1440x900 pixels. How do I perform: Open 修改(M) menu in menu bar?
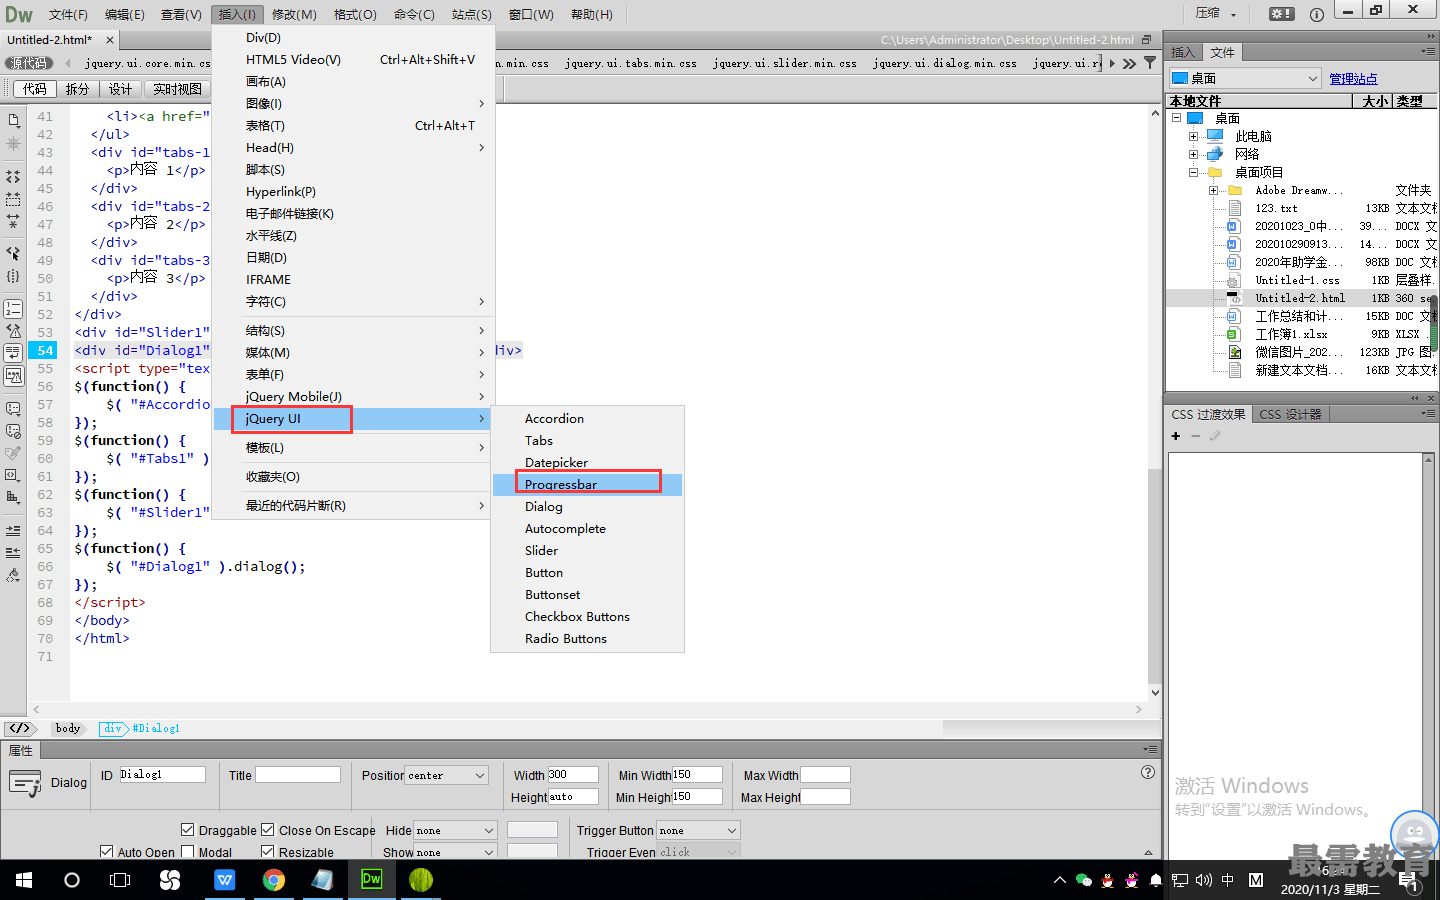[x=294, y=14]
